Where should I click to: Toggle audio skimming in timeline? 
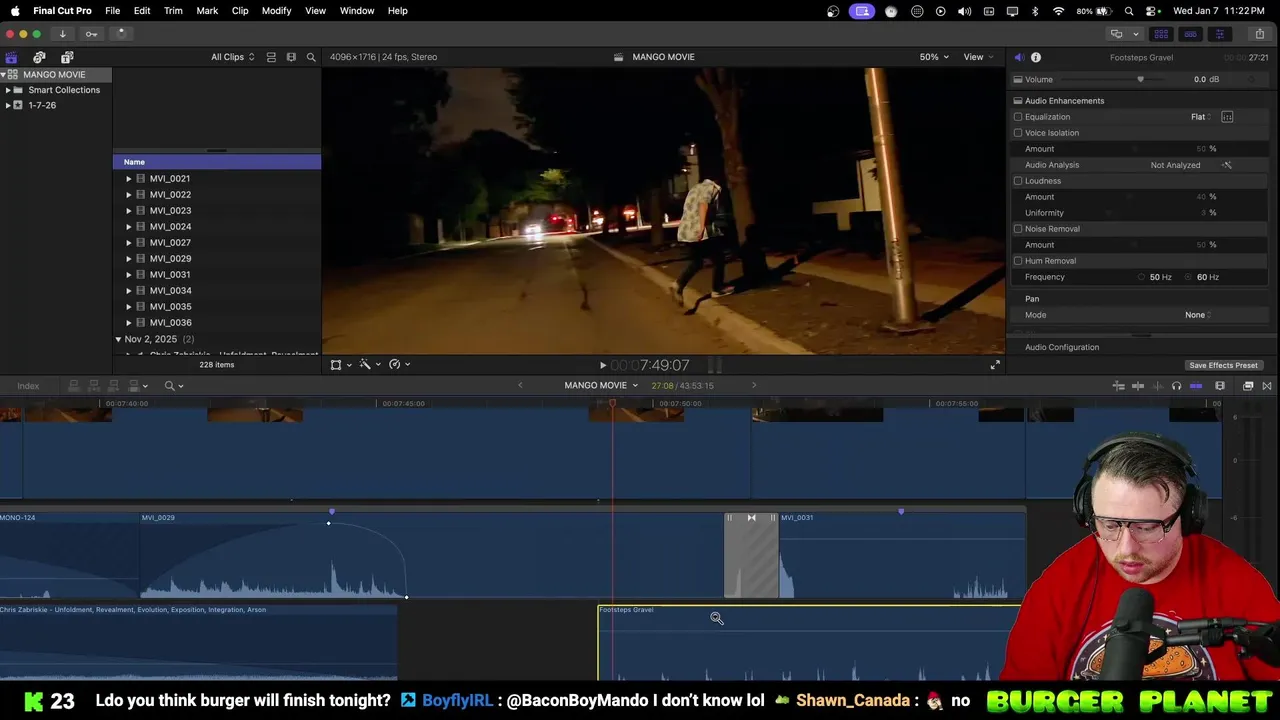(x=1157, y=386)
